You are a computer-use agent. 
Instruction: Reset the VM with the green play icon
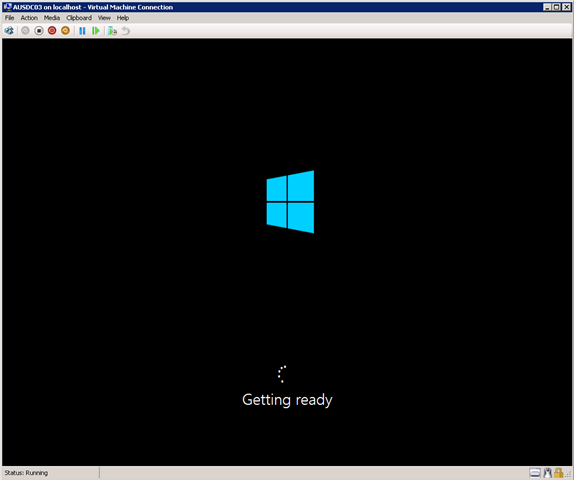click(96, 31)
